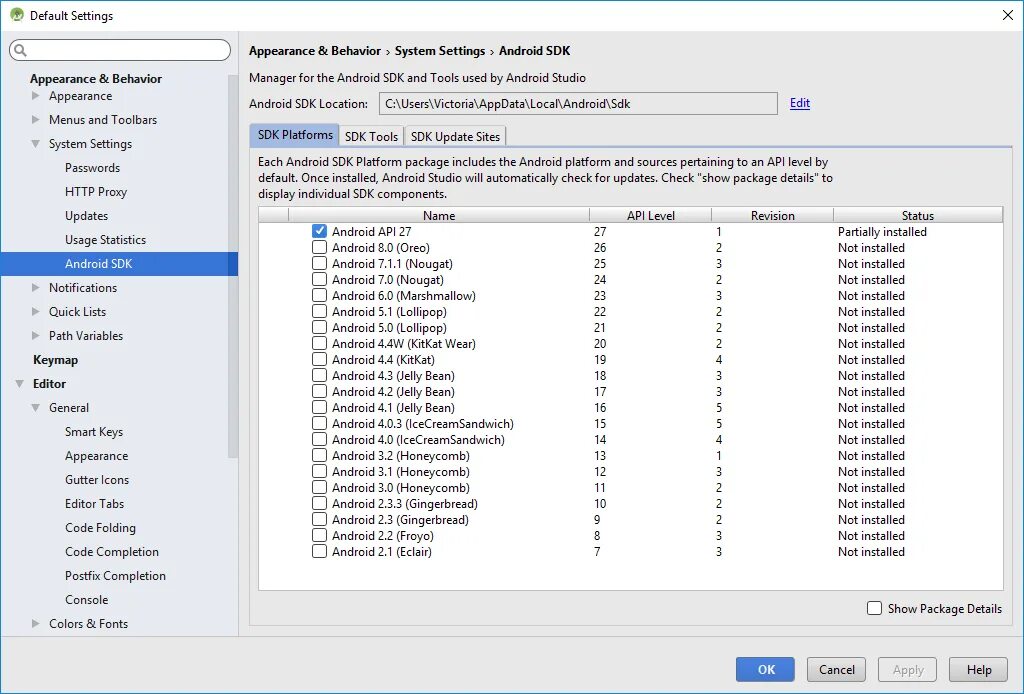Click the Android 4.4W (KitKat Wear) row name
The width and height of the screenshot is (1024, 694).
click(x=404, y=343)
